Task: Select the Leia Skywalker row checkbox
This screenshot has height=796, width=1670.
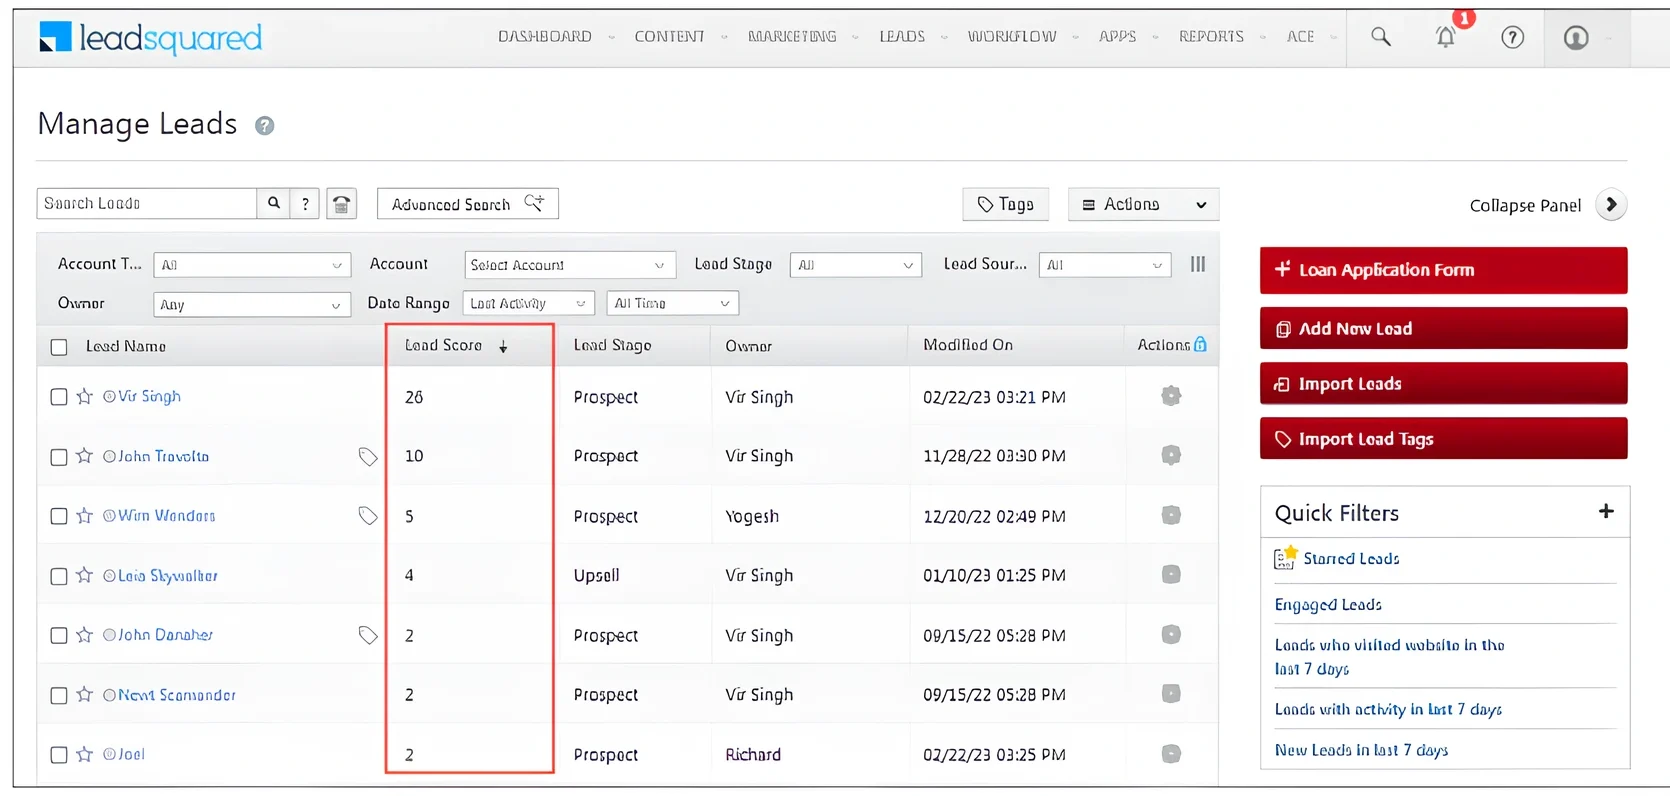Action: pos(59,576)
